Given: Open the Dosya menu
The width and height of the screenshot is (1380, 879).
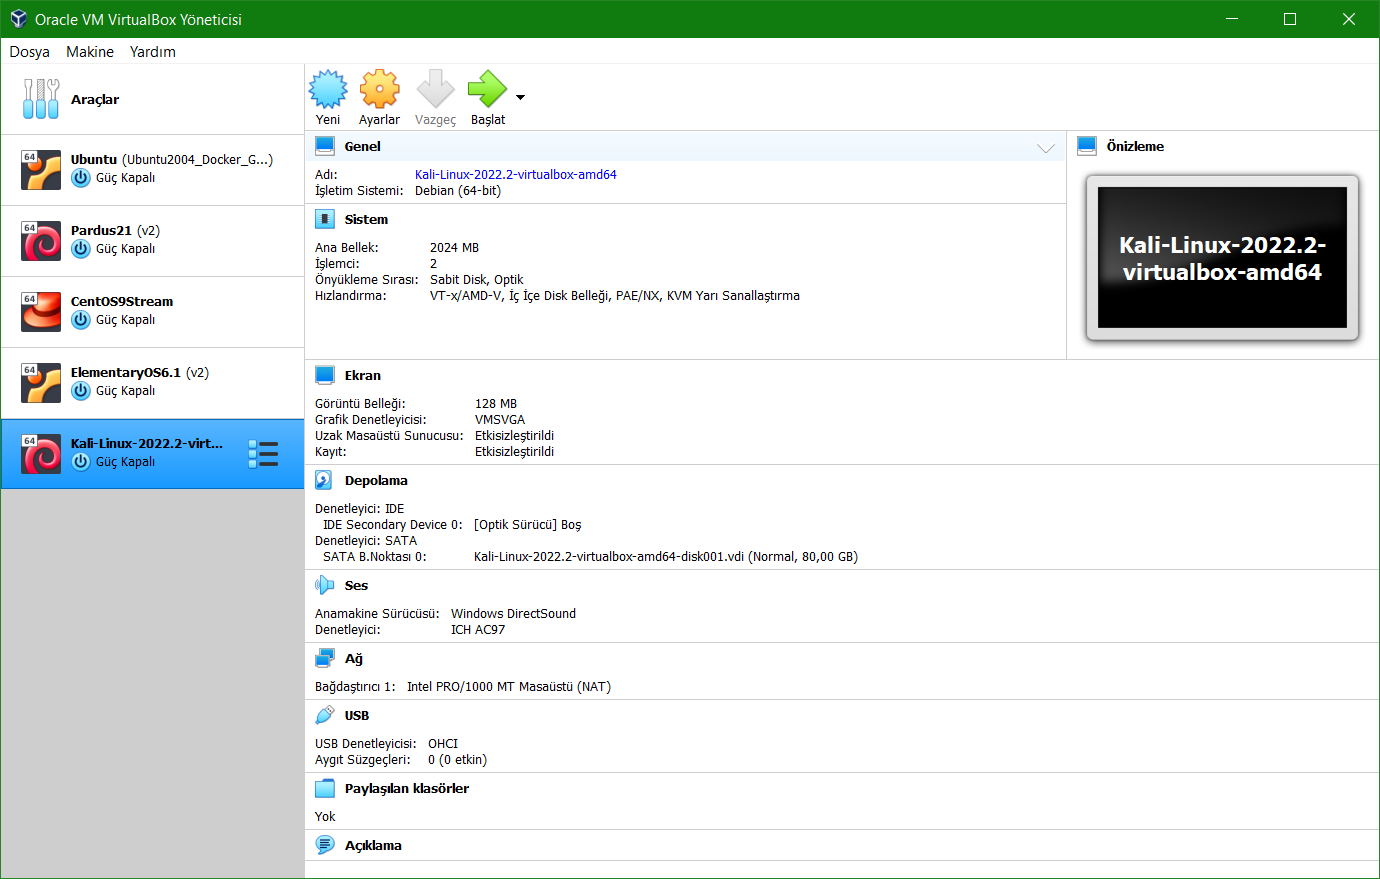Looking at the screenshot, I should pyautogui.click(x=30, y=52).
